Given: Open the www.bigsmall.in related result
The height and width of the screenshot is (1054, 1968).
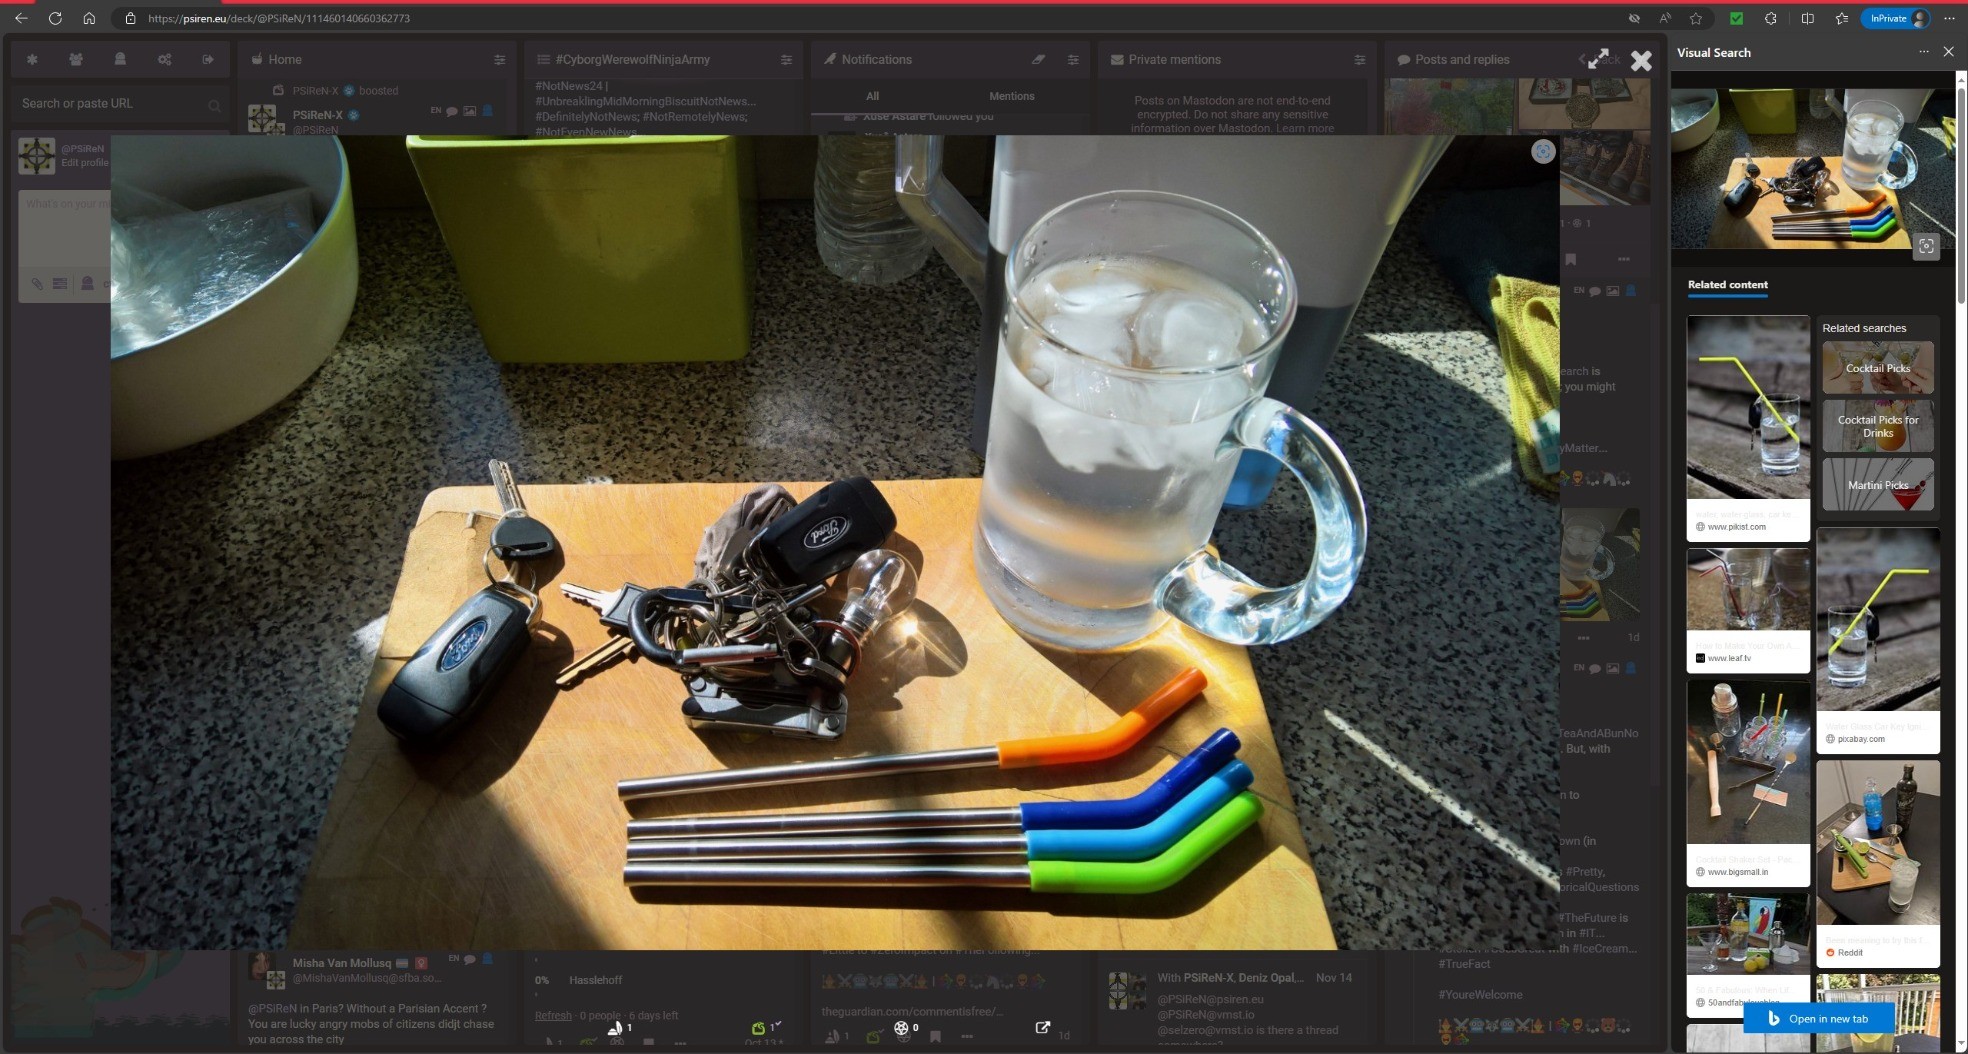Looking at the screenshot, I should [1748, 783].
